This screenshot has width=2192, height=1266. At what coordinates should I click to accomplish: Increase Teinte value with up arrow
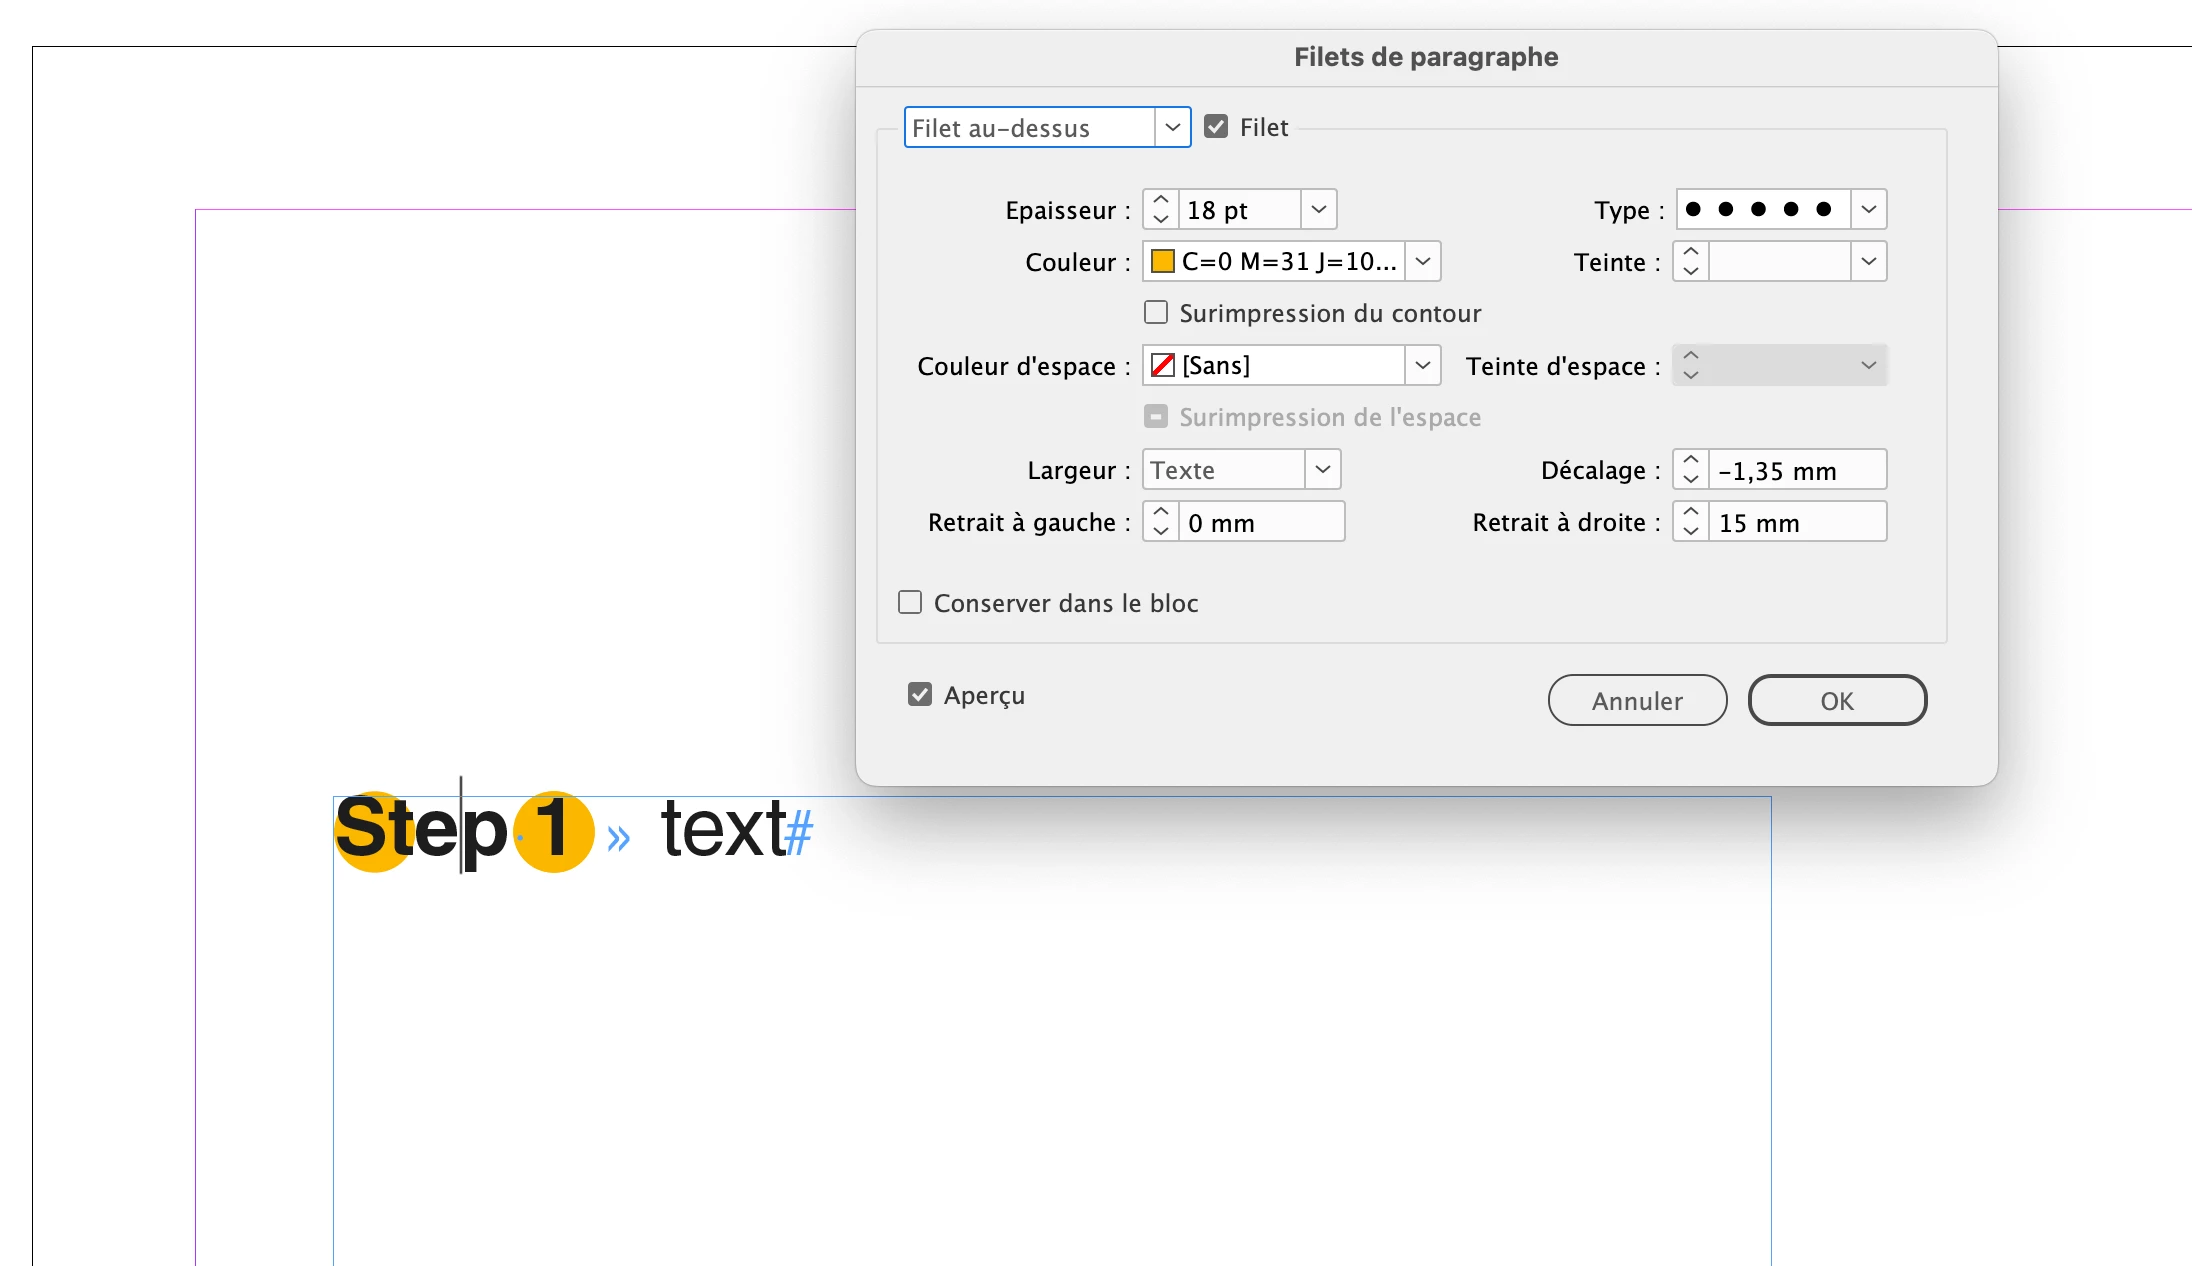1690,252
